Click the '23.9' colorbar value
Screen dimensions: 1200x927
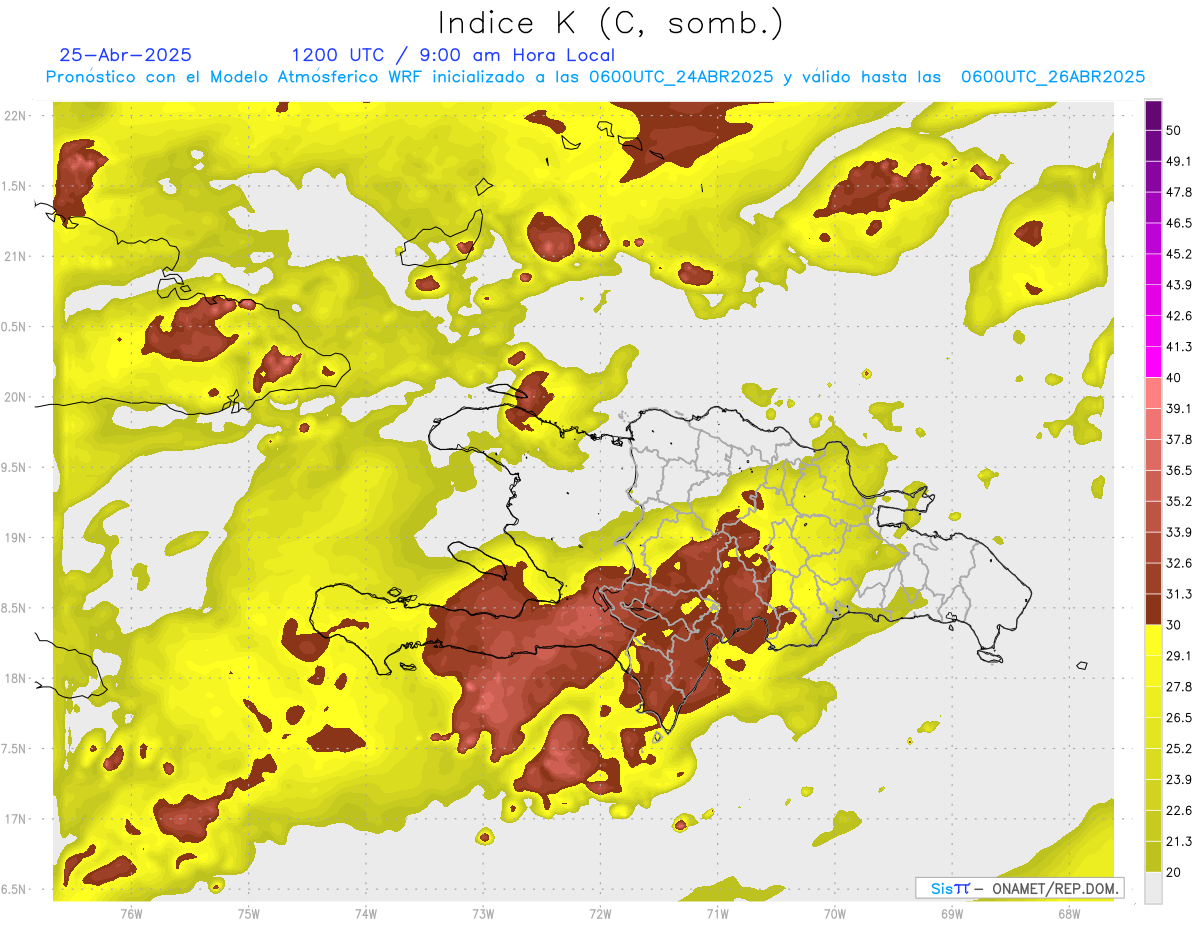coord(1179,780)
